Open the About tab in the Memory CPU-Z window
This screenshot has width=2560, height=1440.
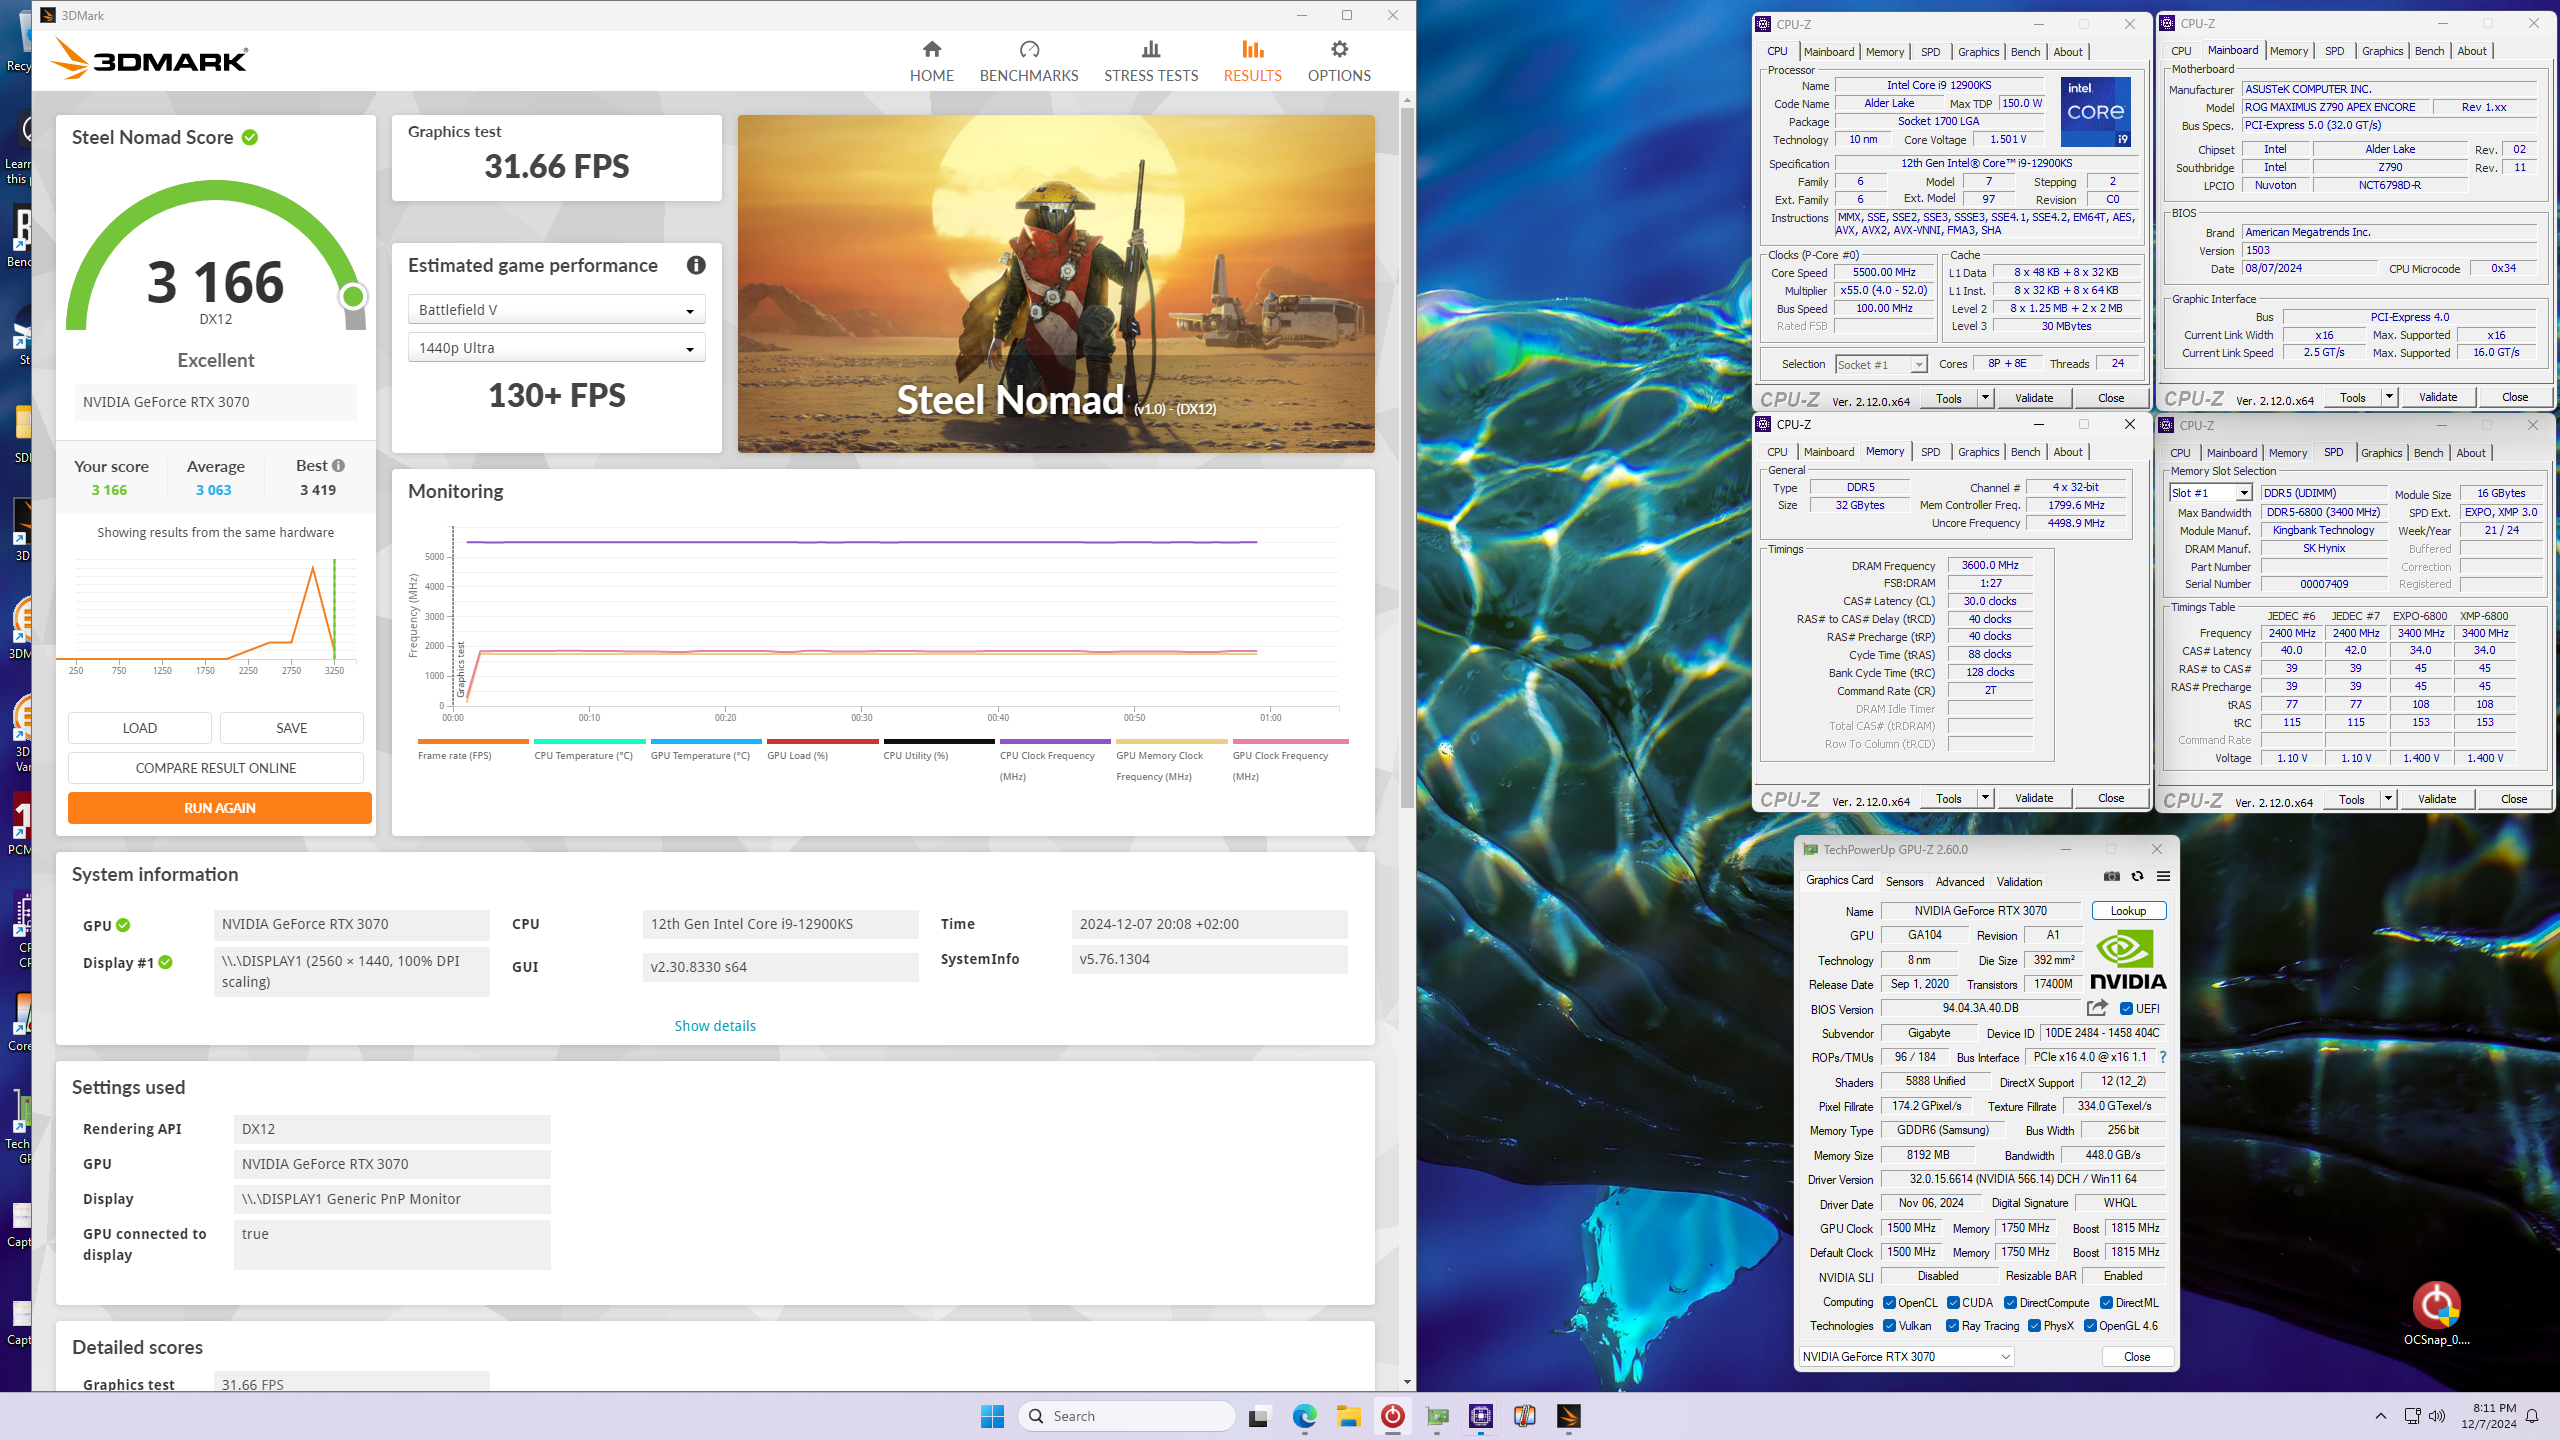click(2068, 452)
